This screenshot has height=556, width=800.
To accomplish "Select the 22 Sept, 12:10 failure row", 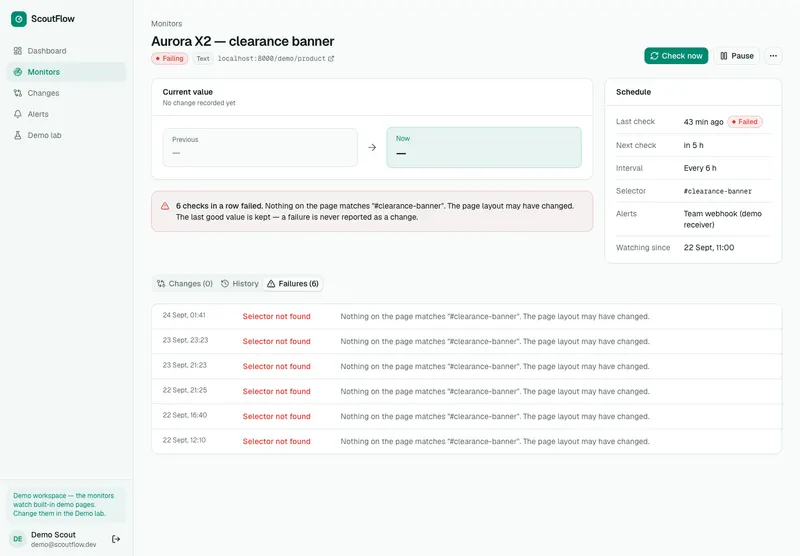I will 466,441.
